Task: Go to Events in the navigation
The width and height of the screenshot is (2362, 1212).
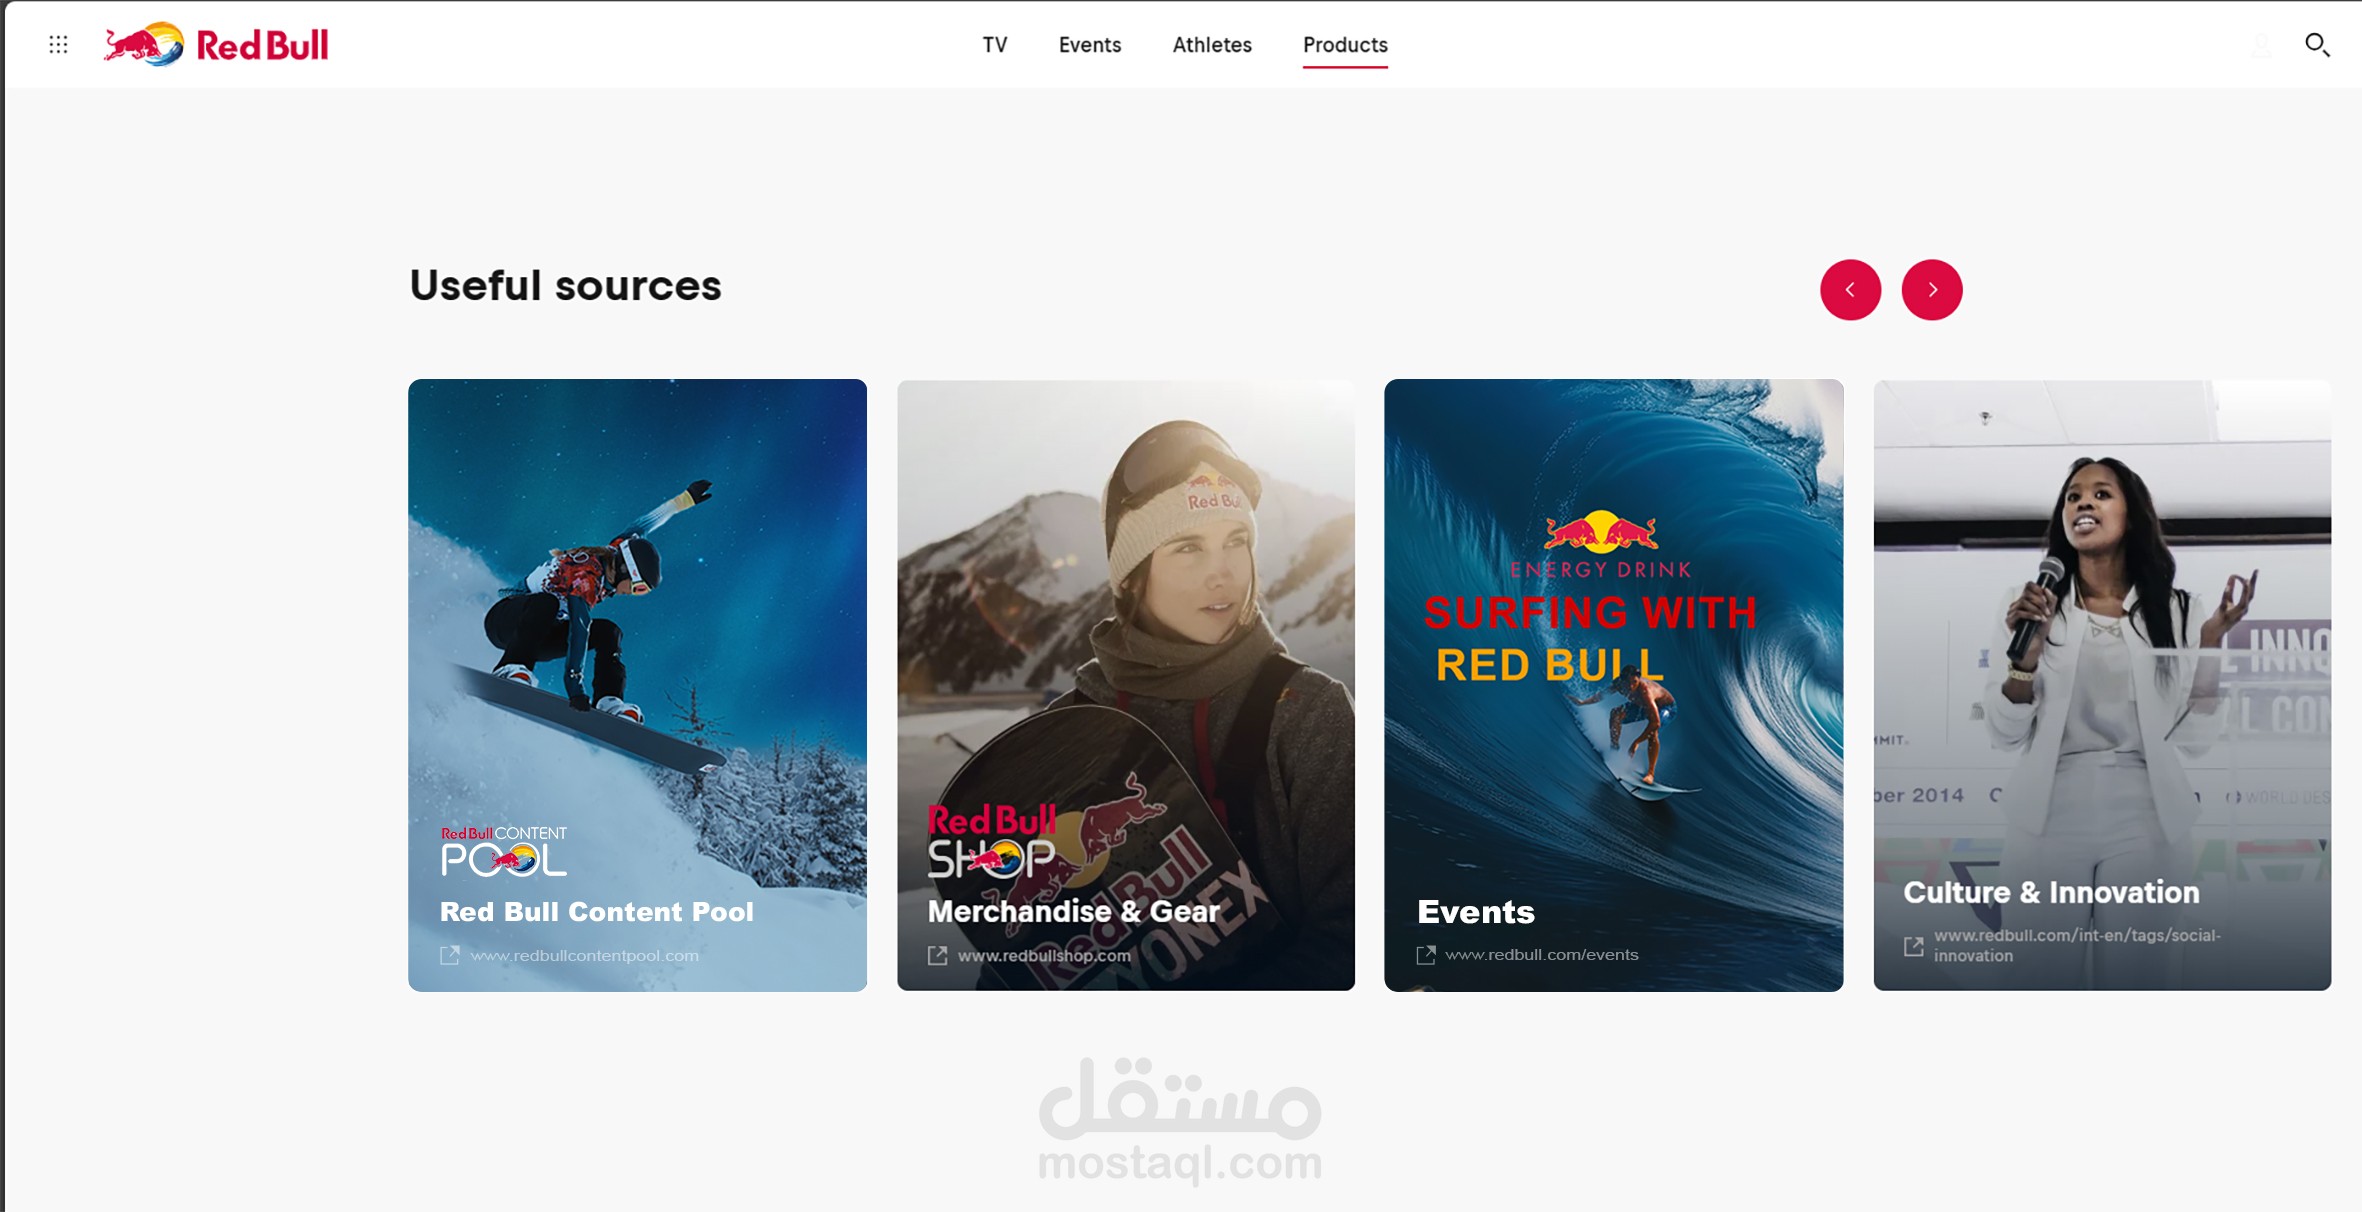Action: click(x=1090, y=45)
